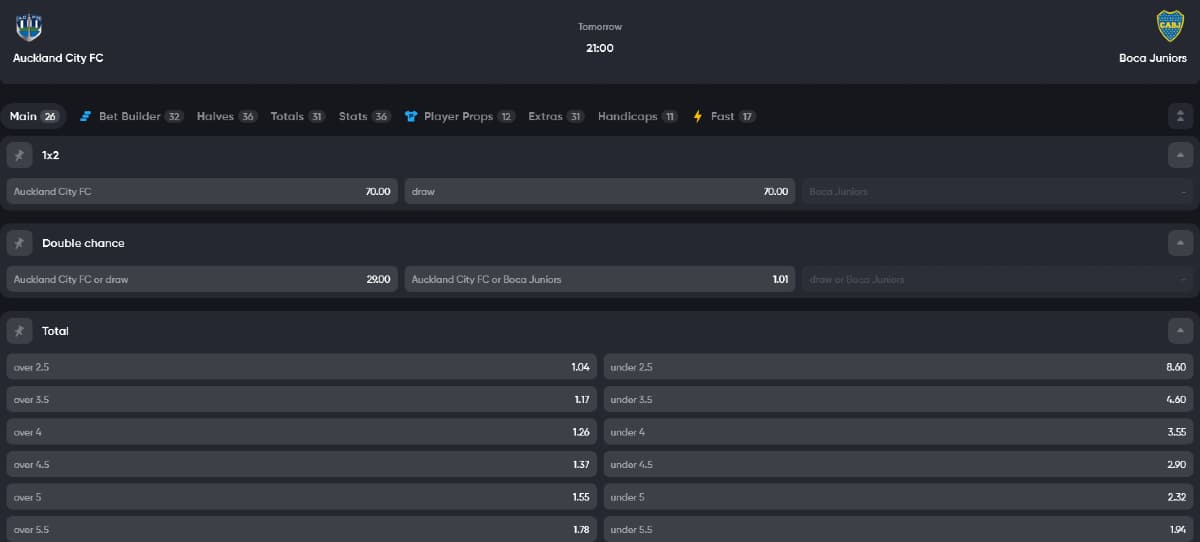Collapse the 1x2 section
The width and height of the screenshot is (1200, 542).
1181,155
